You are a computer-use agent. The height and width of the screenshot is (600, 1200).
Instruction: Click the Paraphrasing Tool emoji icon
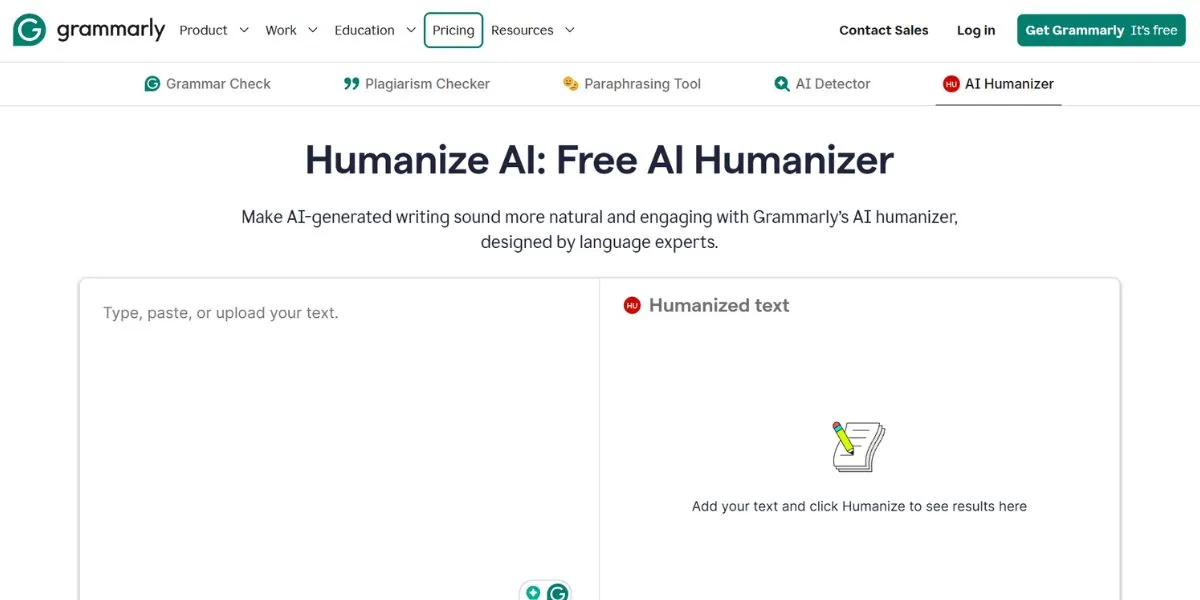coord(569,83)
